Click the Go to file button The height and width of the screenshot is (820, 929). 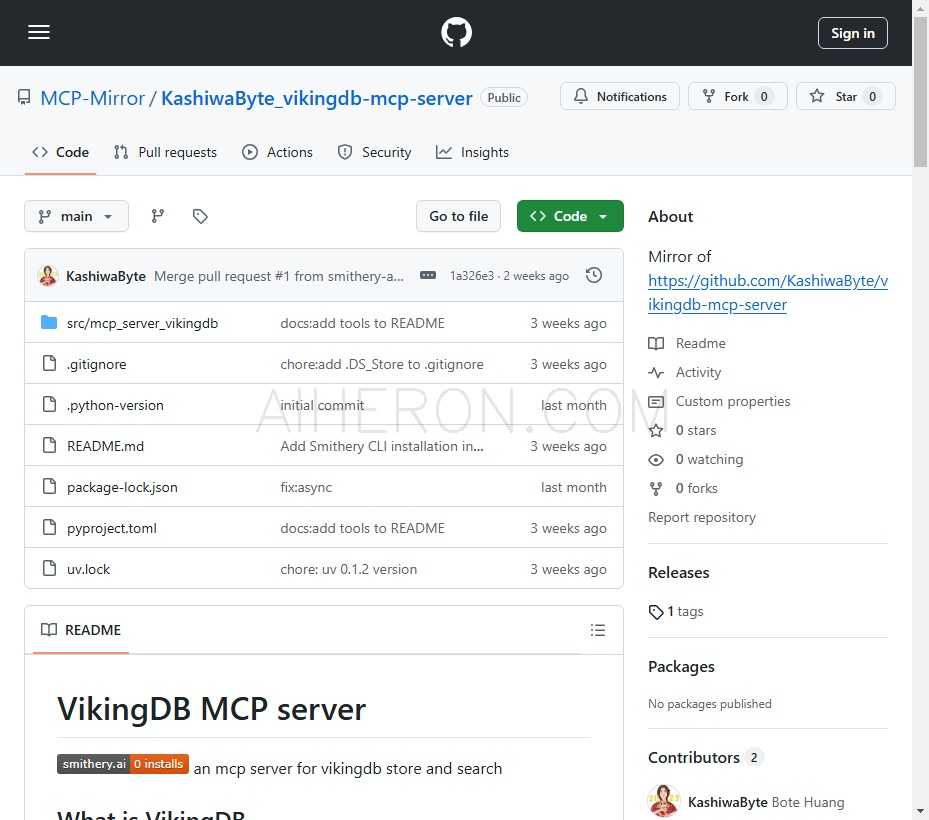coord(459,216)
